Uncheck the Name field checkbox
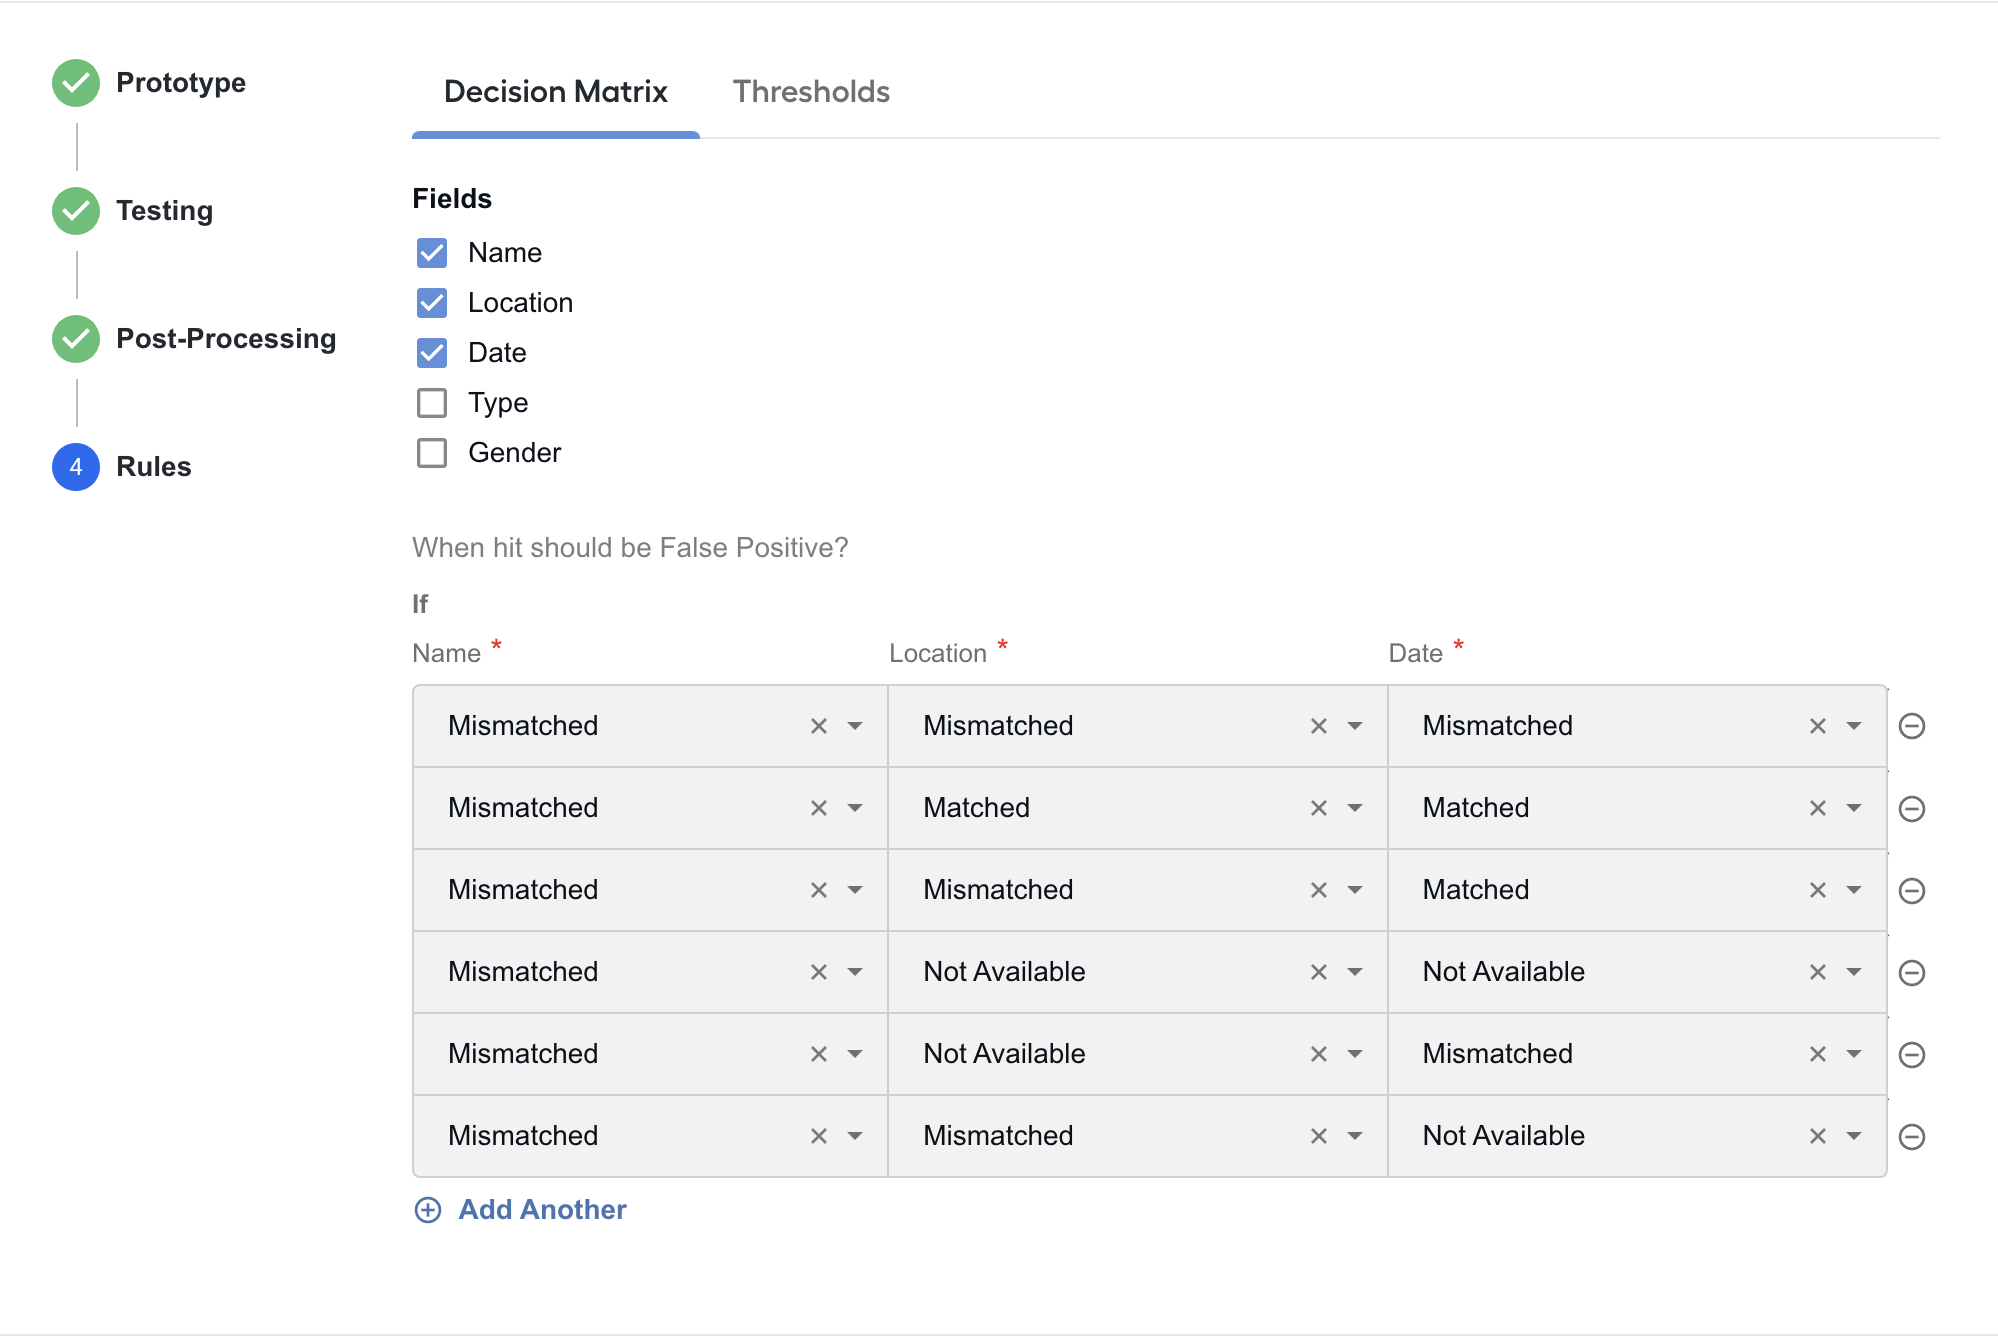 pyautogui.click(x=432, y=253)
